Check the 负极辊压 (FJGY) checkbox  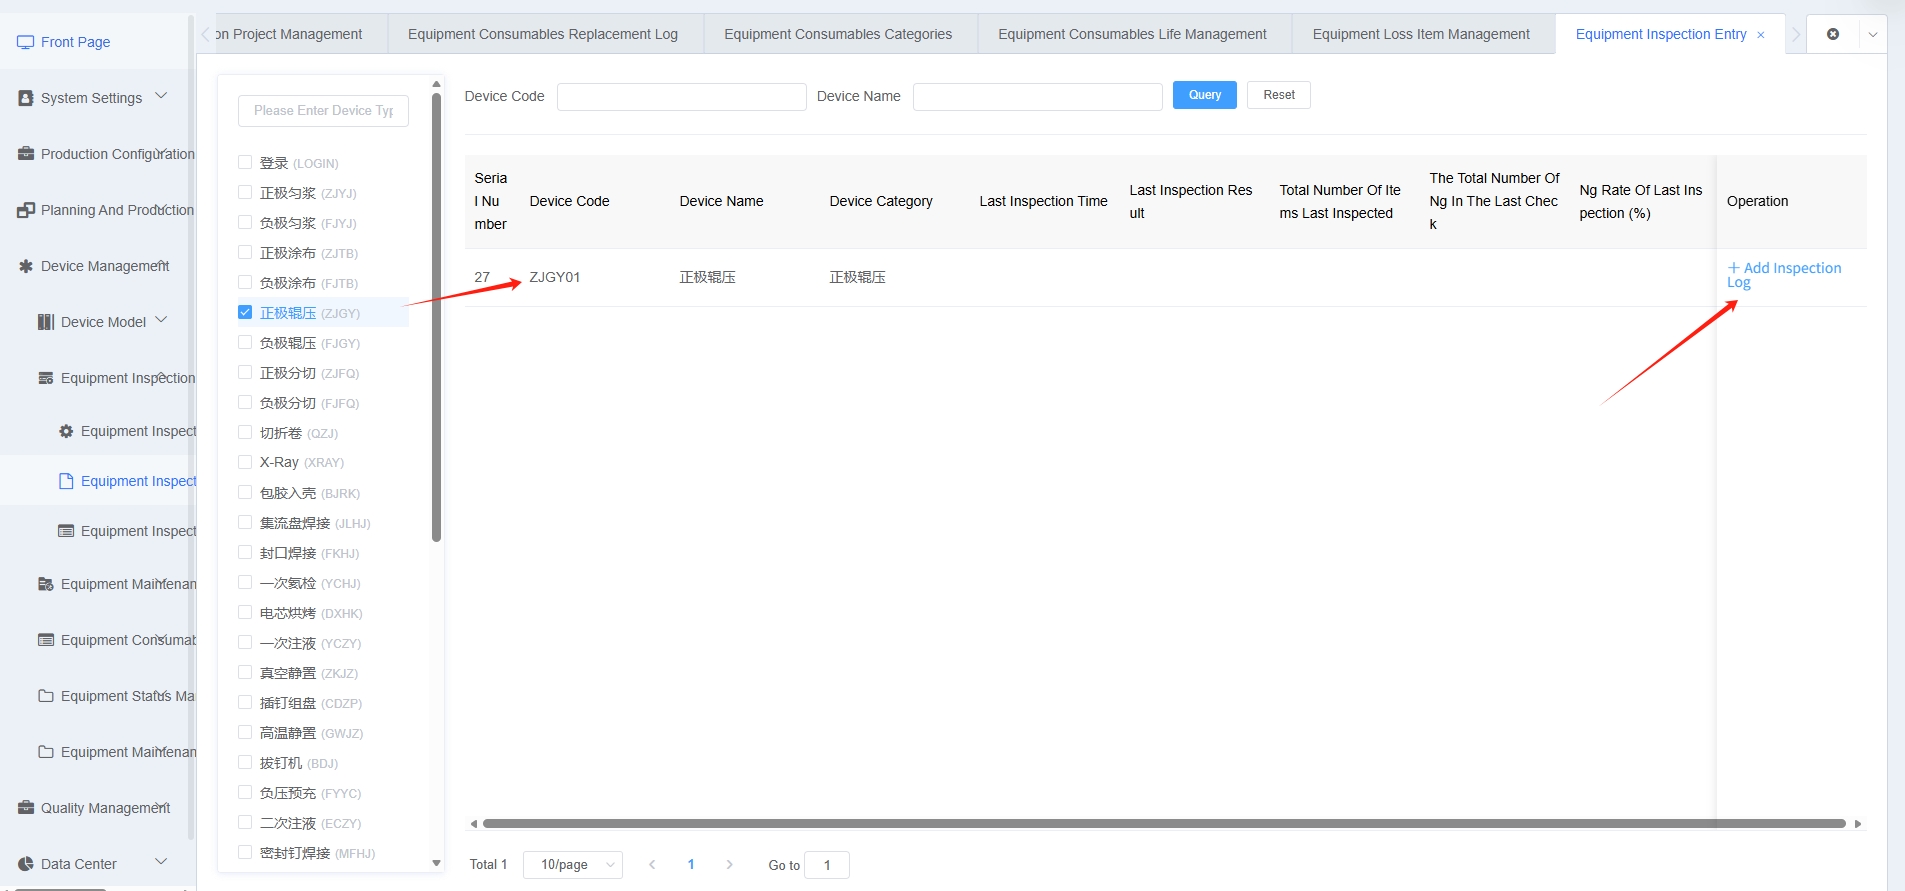pos(245,342)
